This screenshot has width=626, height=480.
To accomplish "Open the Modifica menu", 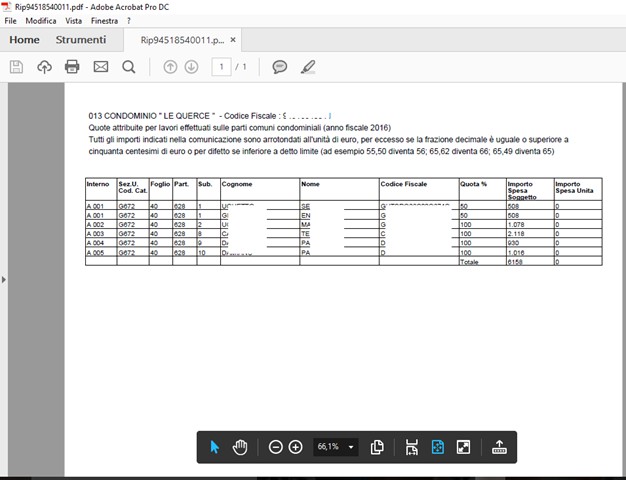I will 41,21.
